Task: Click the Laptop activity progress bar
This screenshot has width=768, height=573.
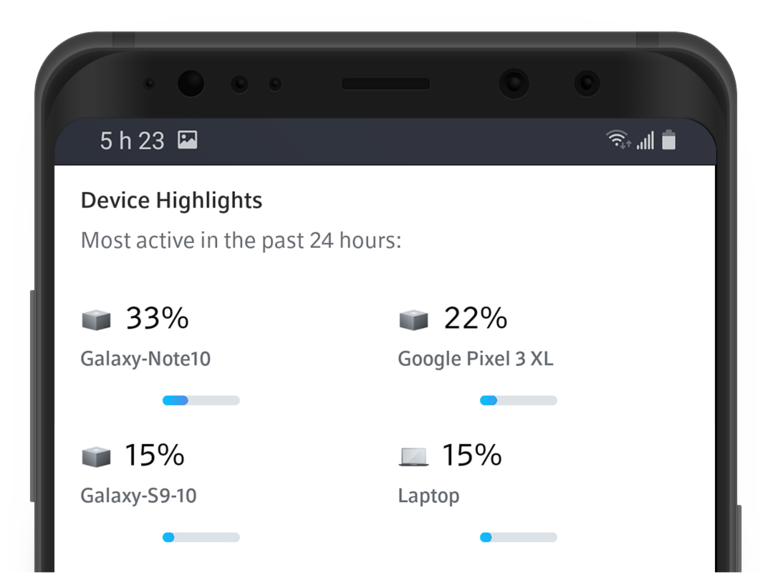Action: coord(518,537)
